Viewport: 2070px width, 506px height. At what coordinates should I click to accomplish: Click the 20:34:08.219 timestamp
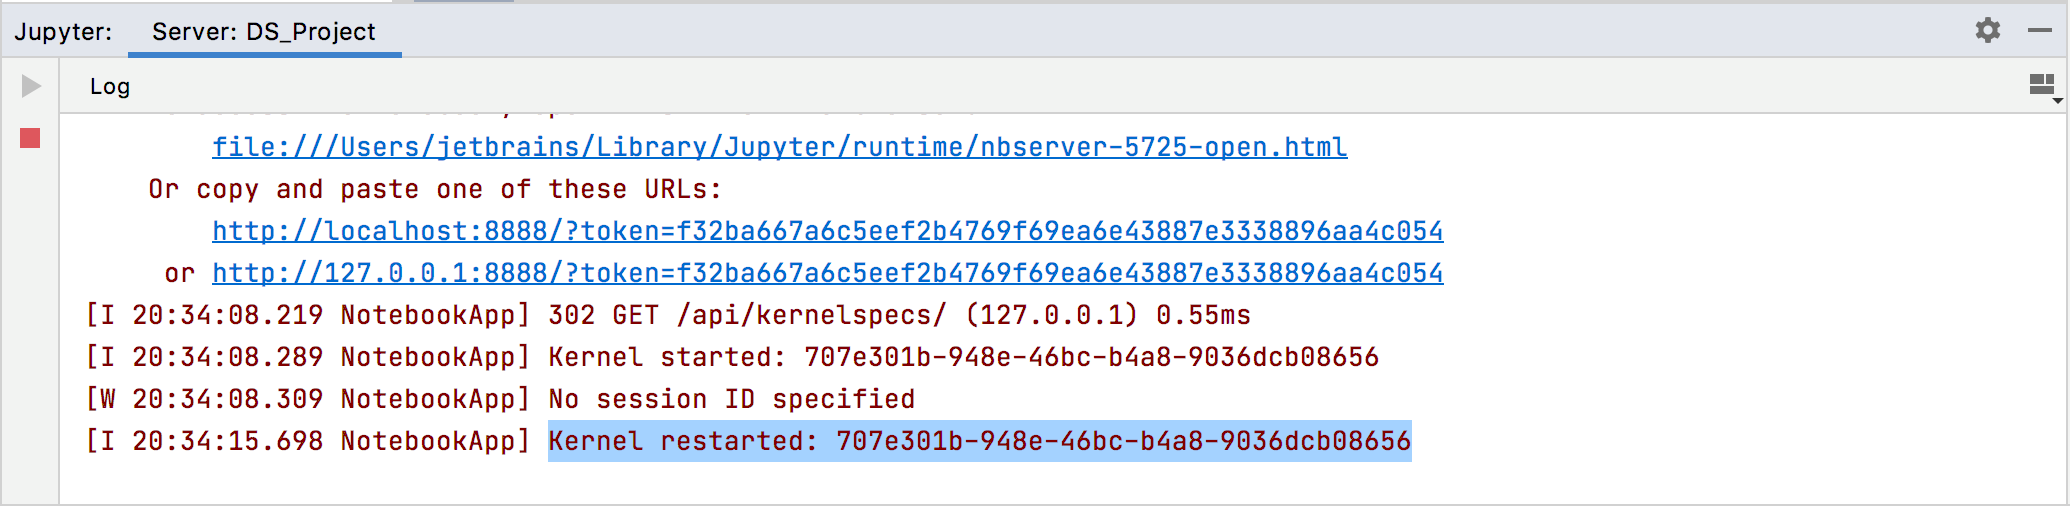(x=228, y=316)
